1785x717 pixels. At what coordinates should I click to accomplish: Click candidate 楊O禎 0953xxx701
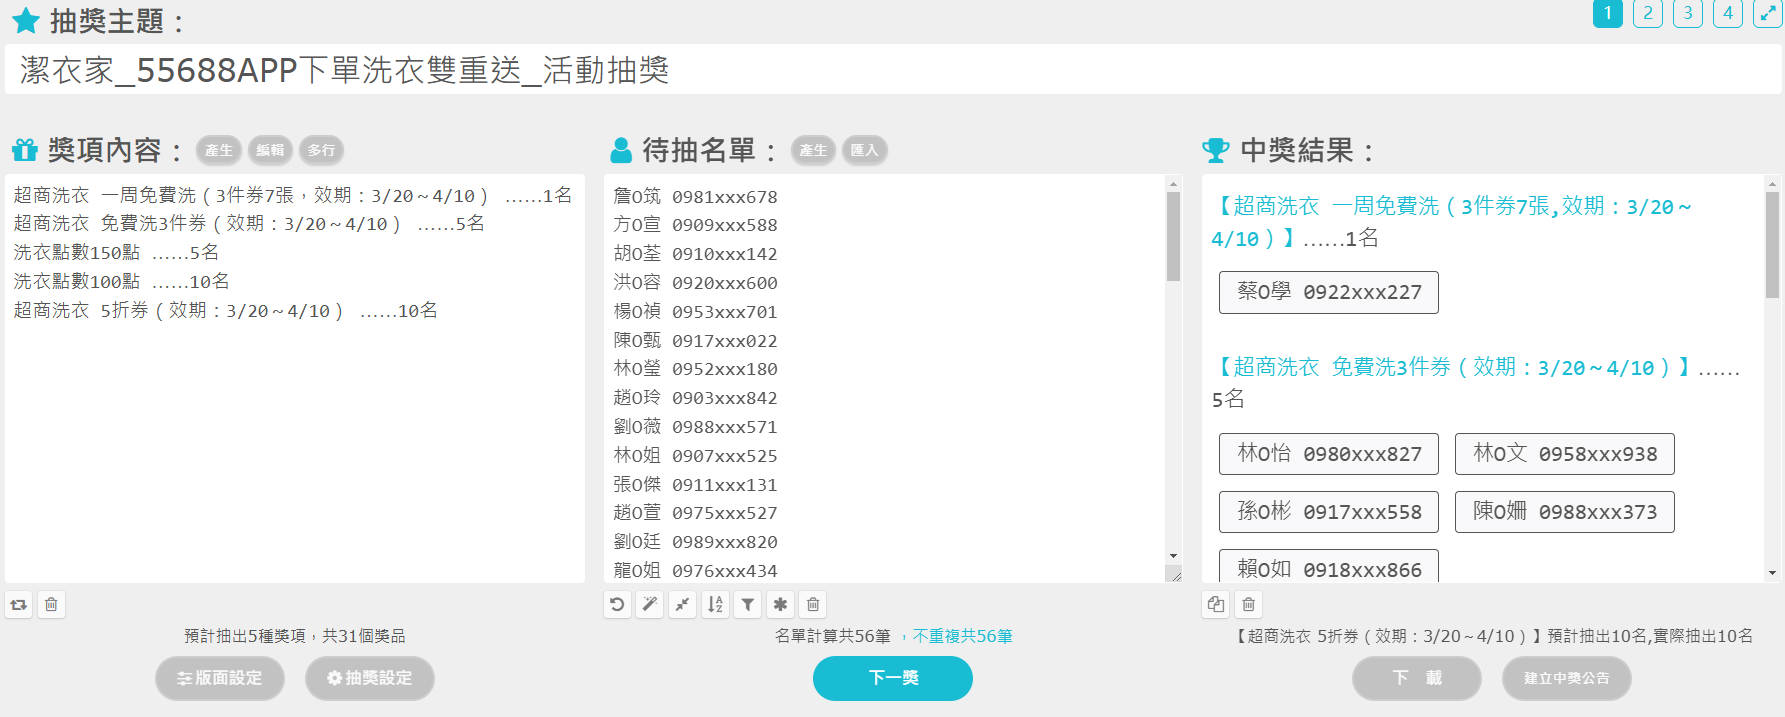click(x=695, y=312)
